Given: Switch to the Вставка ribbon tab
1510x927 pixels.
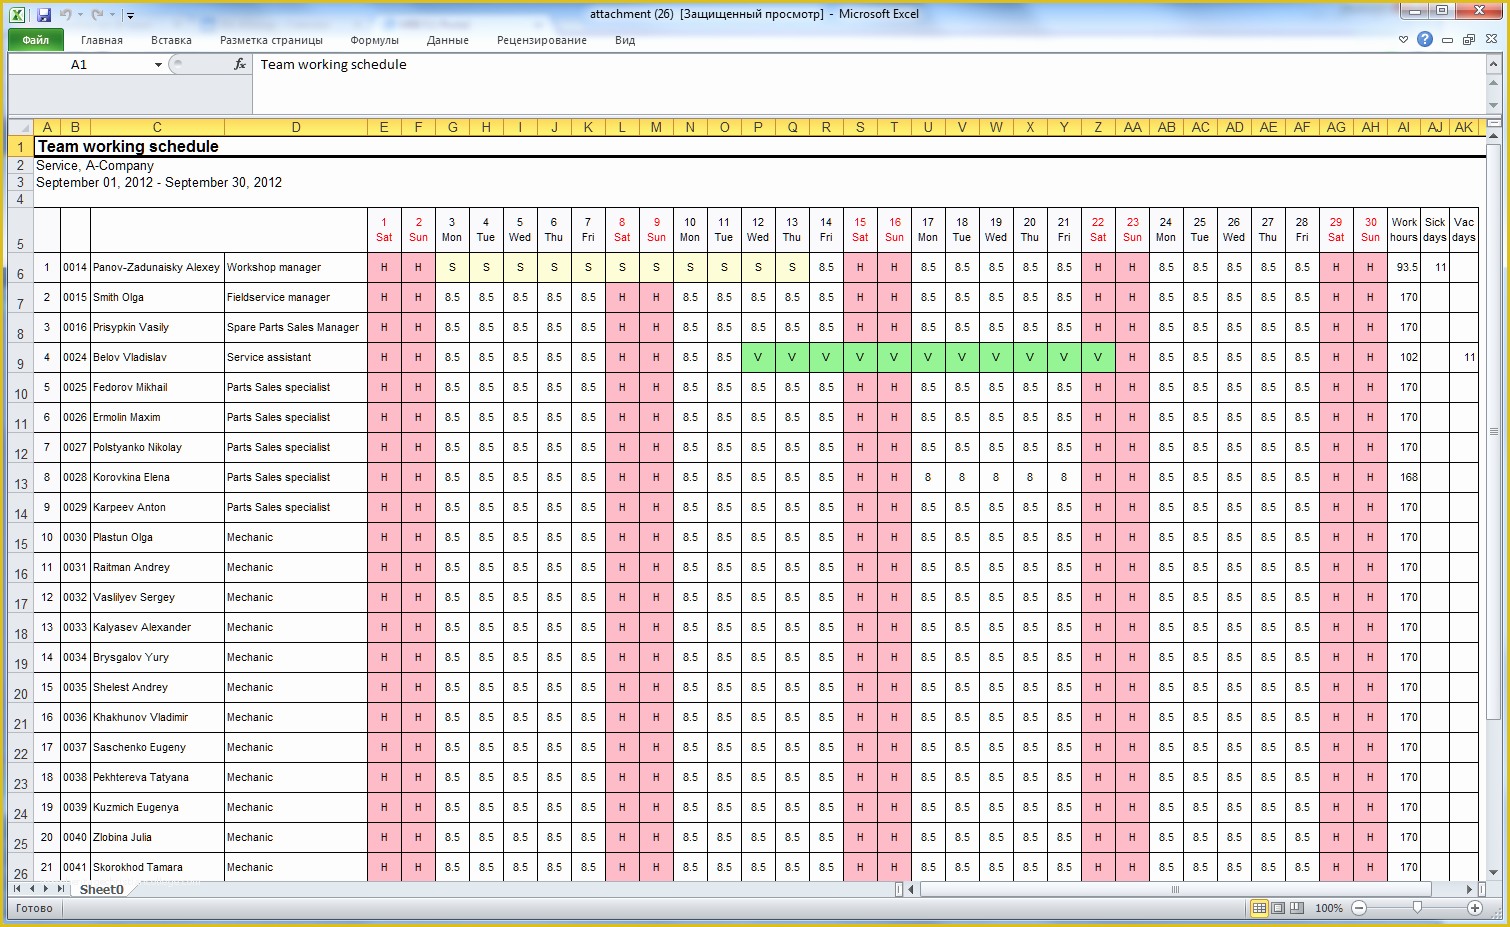Looking at the screenshot, I should (171, 40).
